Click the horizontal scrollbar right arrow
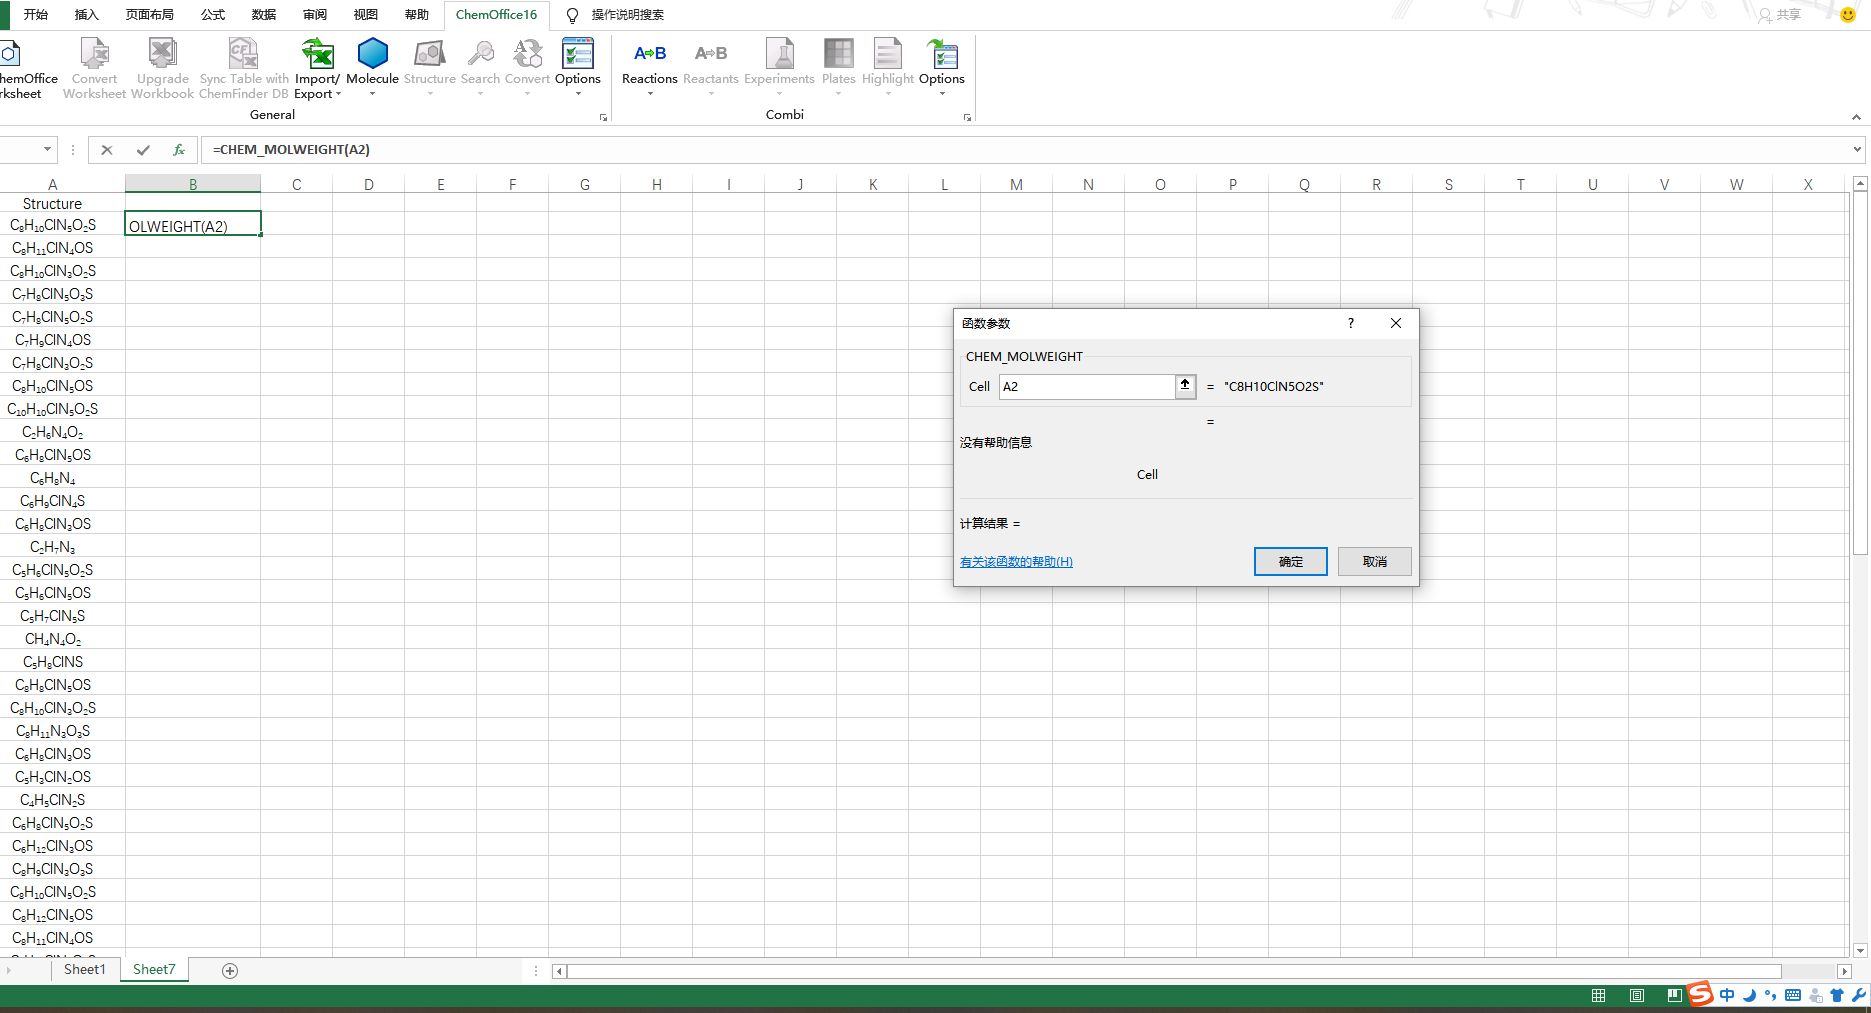This screenshot has height=1013, width=1871. [1844, 971]
